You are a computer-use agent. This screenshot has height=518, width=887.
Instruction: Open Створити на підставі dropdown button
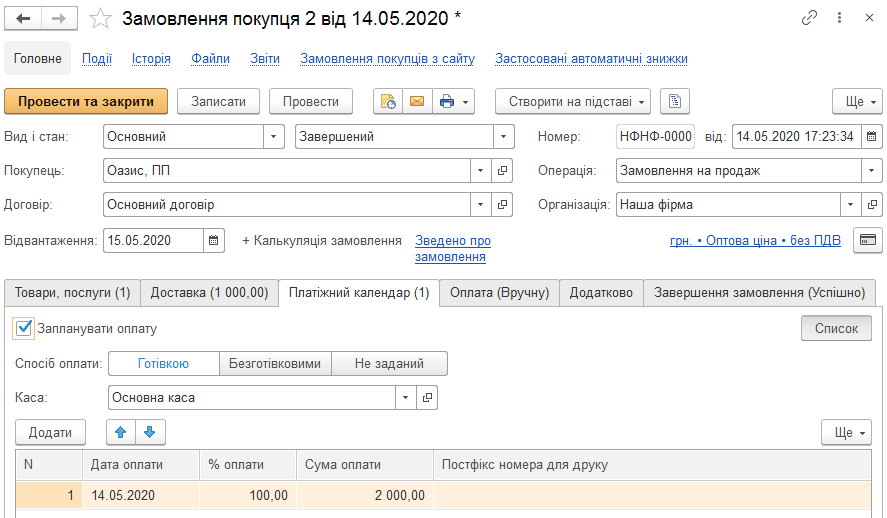572,101
